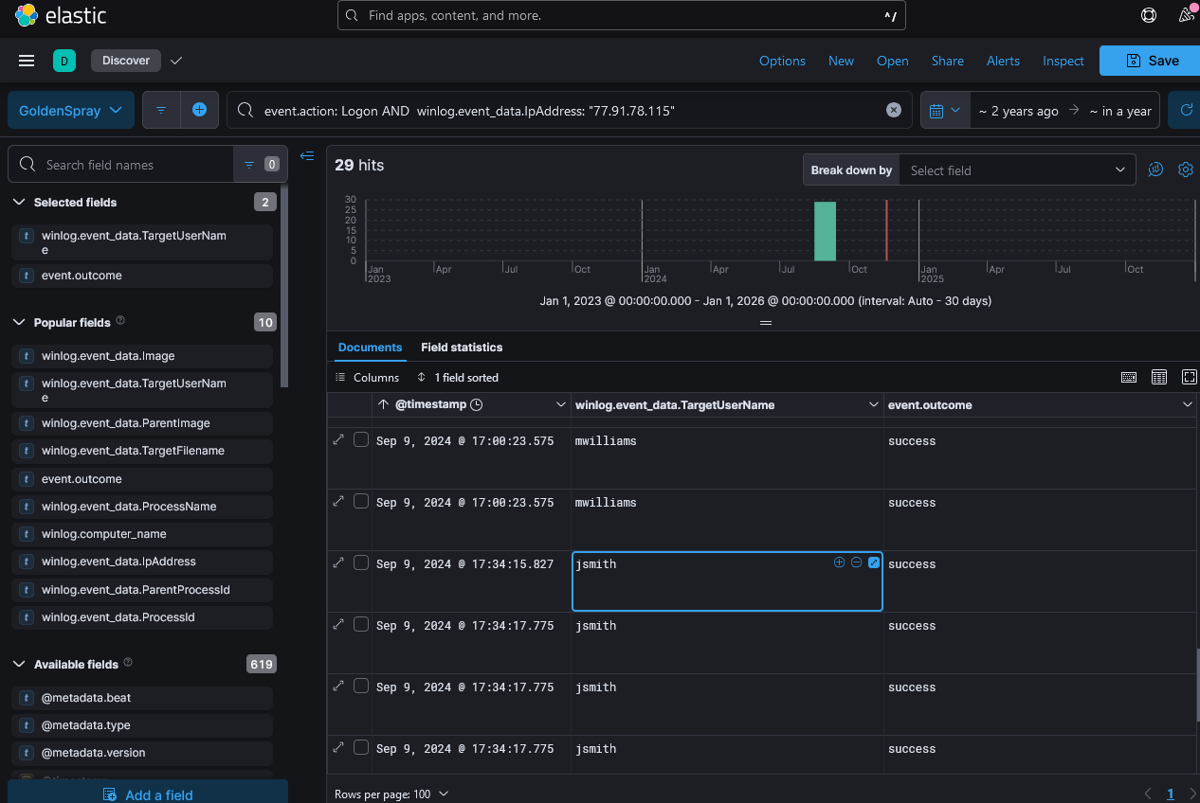Check the box for 17:00:23.575 mwilliams first row
Viewport: 1200px width, 803px height.
[361, 440]
